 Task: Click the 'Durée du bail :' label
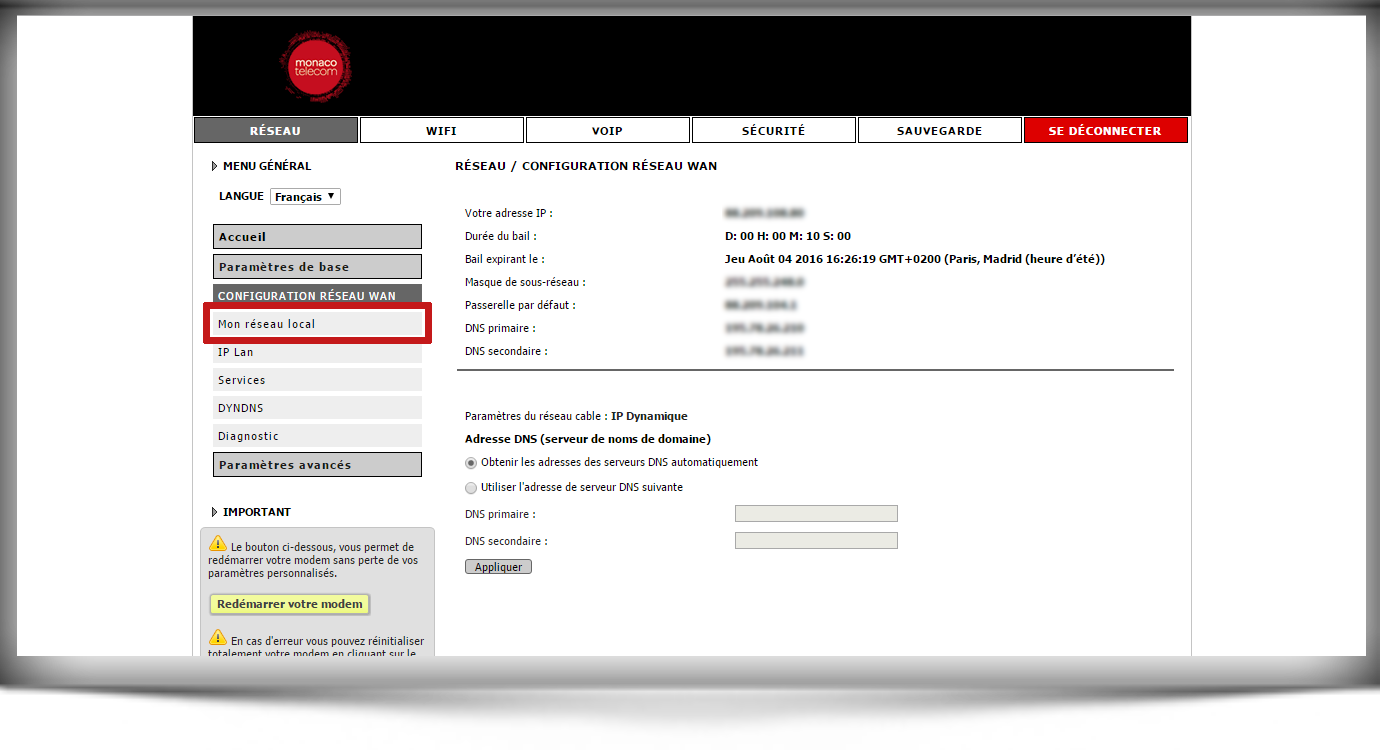501,237
